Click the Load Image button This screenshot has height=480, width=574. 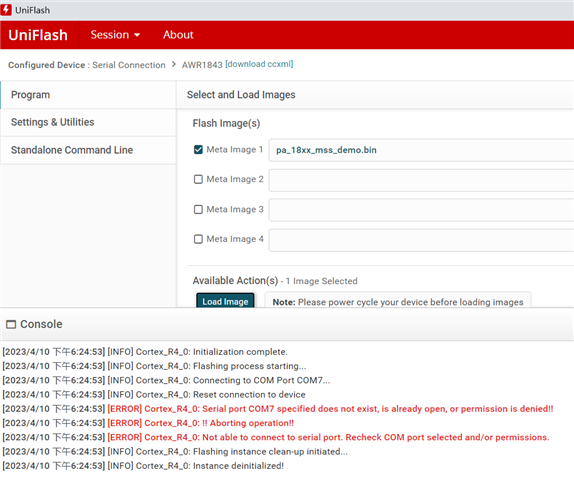pyautogui.click(x=225, y=301)
